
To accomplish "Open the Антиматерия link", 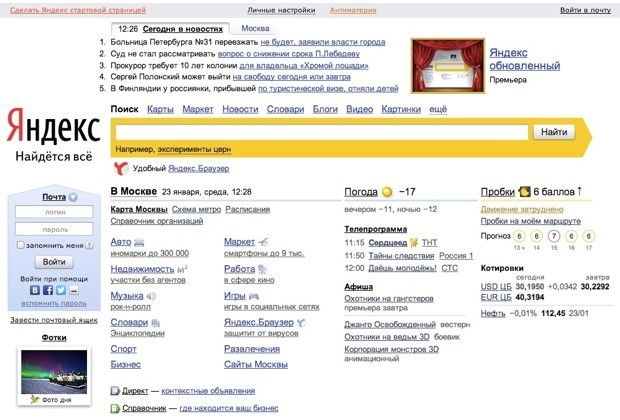I will tap(353, 10).
